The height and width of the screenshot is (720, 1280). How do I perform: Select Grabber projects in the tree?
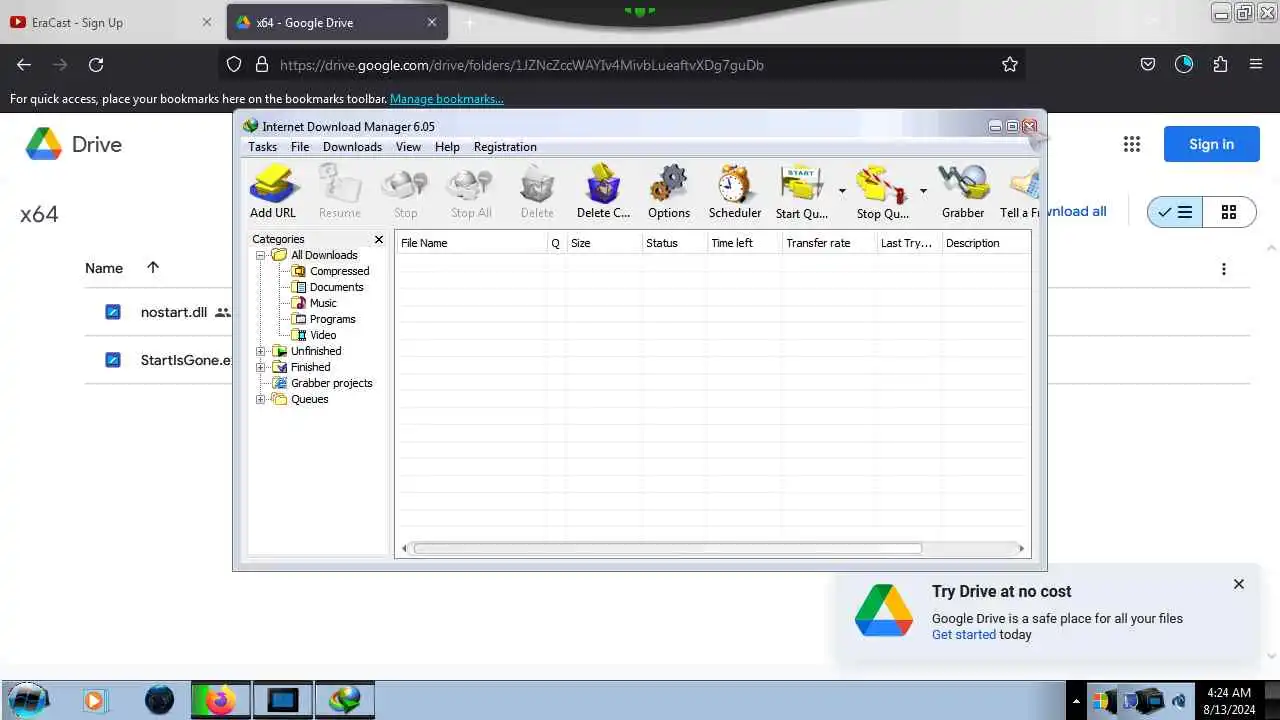tap(331, 383)
